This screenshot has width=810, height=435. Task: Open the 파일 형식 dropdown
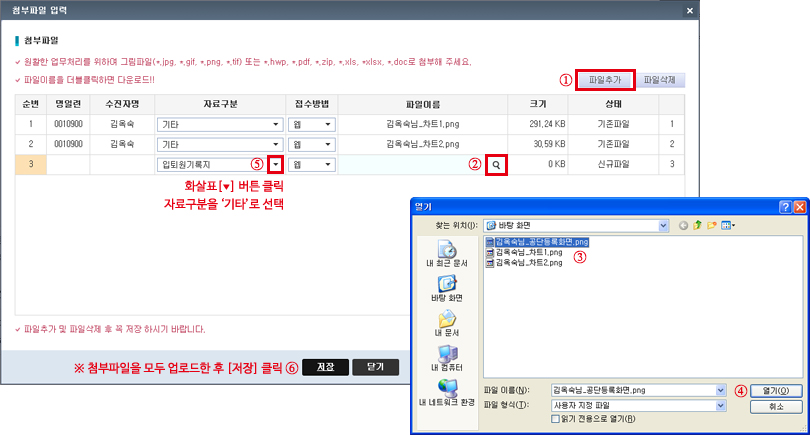coord(720,406)
